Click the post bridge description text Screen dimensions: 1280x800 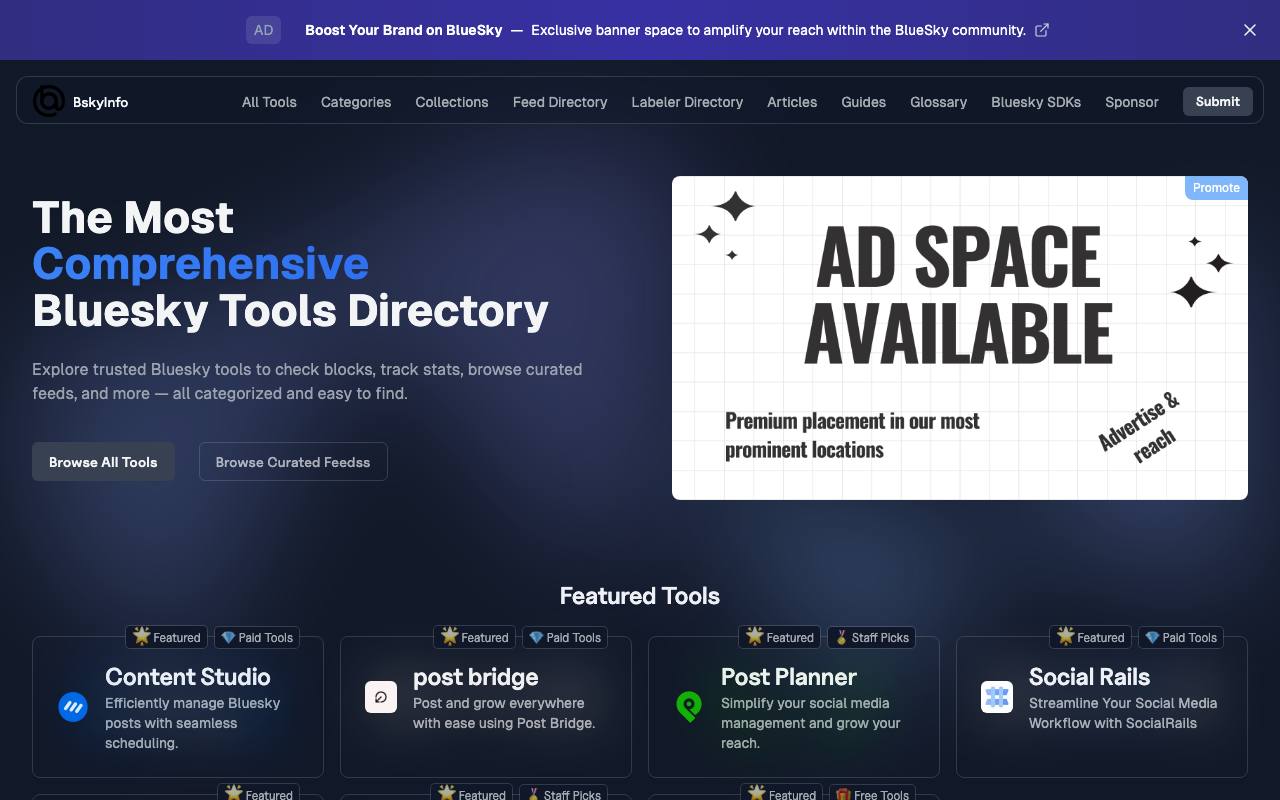point(504,713)
